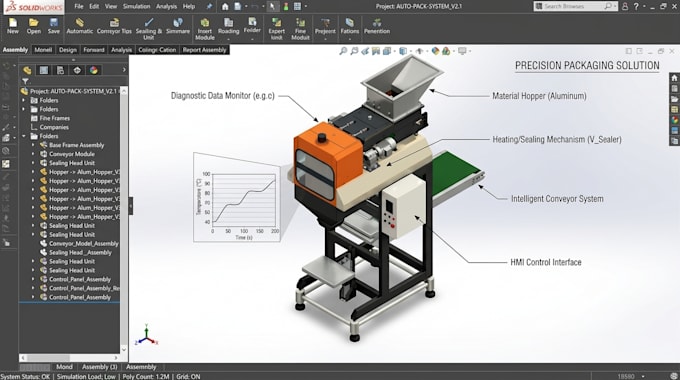This screenshot has width=680, height=380.
Task: Open the Fine Moduit tool
Action: coord(300,29)
